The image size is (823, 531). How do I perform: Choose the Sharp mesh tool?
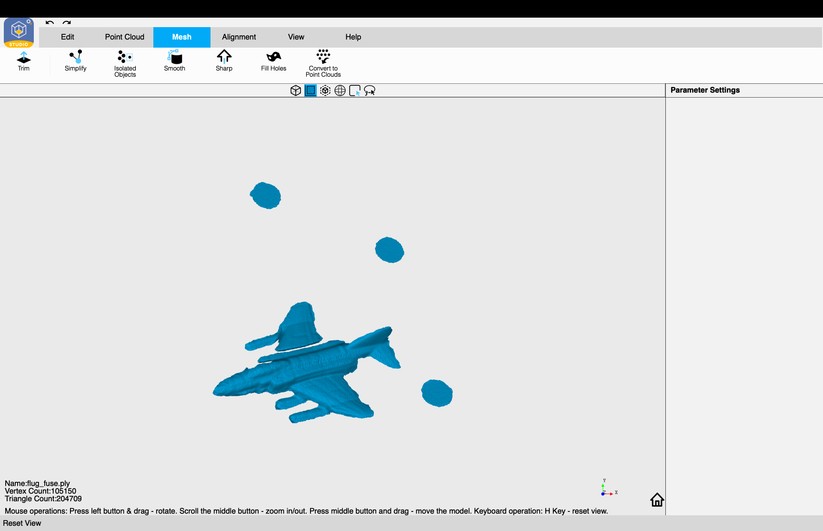pyautogui.click(x=224, y=61)
